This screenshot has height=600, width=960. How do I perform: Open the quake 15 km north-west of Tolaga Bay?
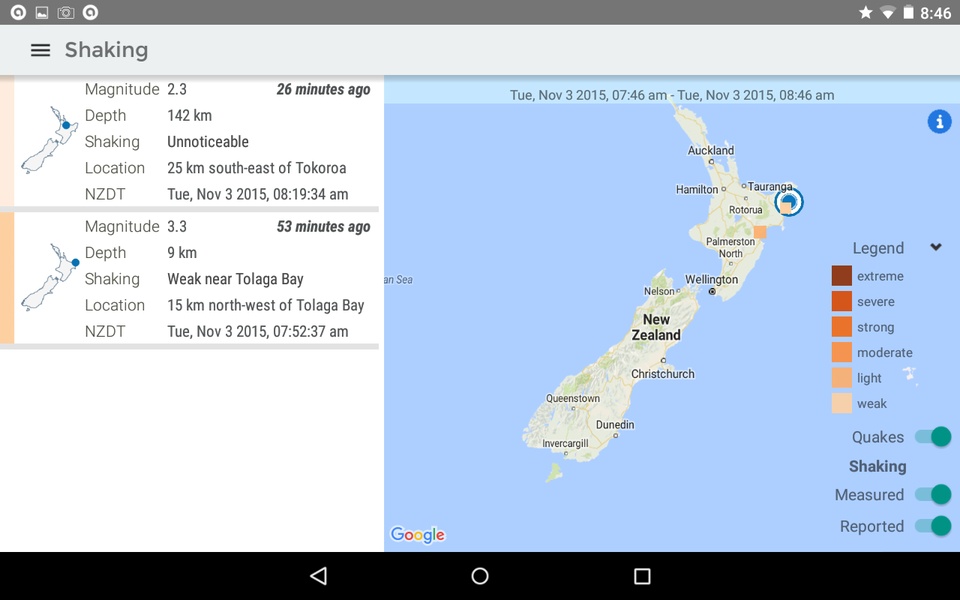tap(189, 279)
